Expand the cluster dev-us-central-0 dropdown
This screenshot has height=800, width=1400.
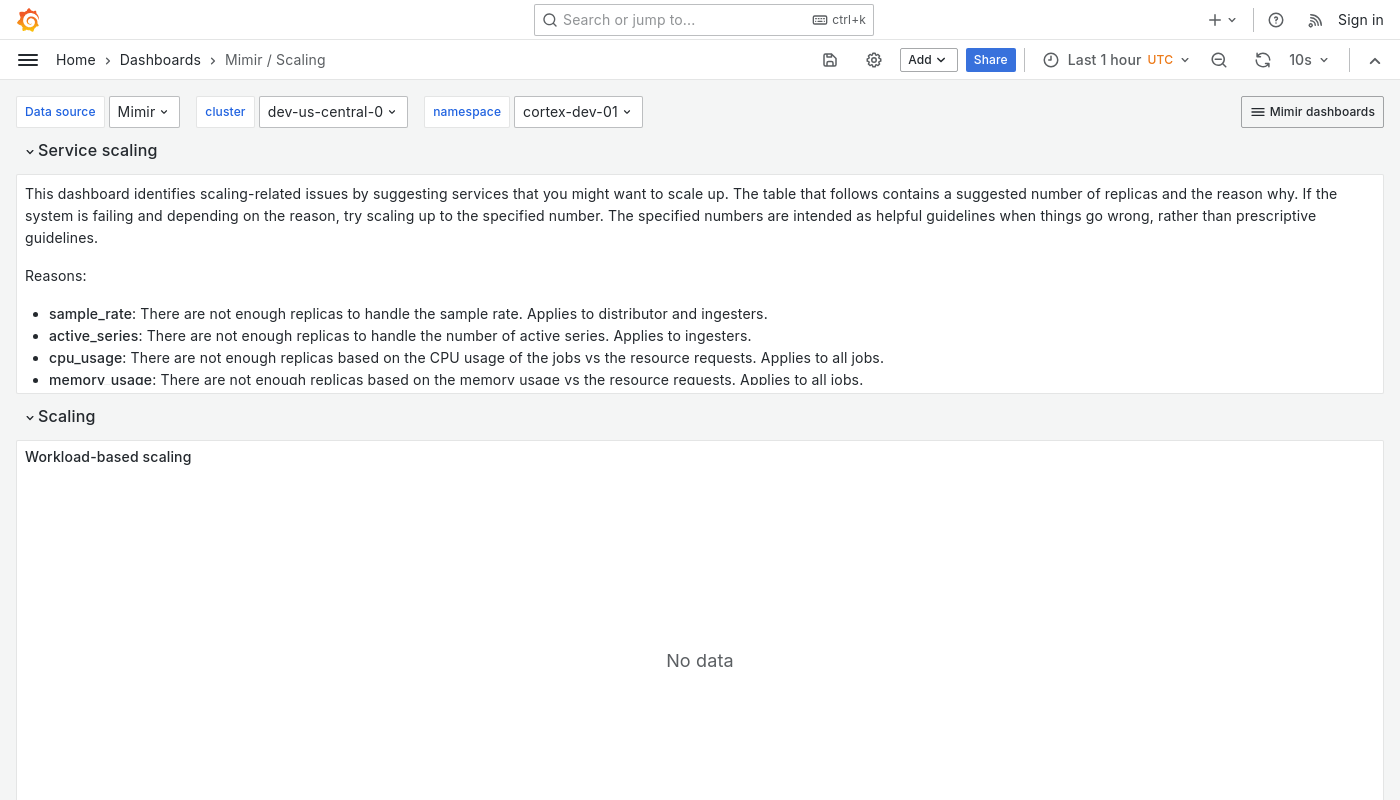pos(332,112)
